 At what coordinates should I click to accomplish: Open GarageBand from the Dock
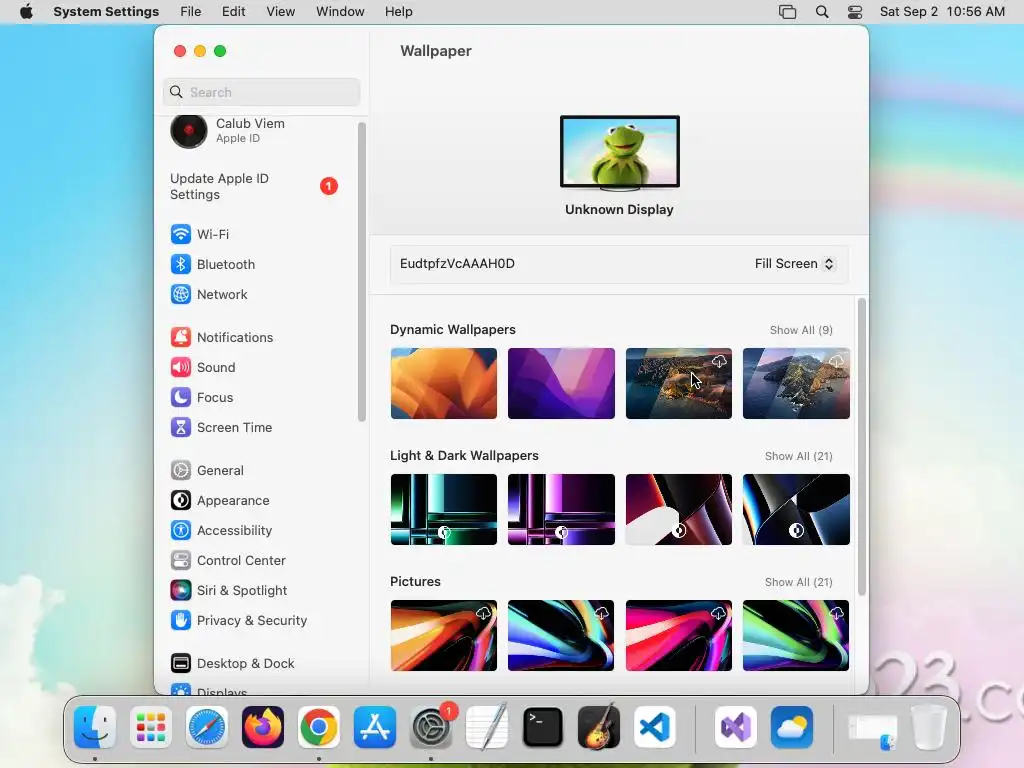599,726
